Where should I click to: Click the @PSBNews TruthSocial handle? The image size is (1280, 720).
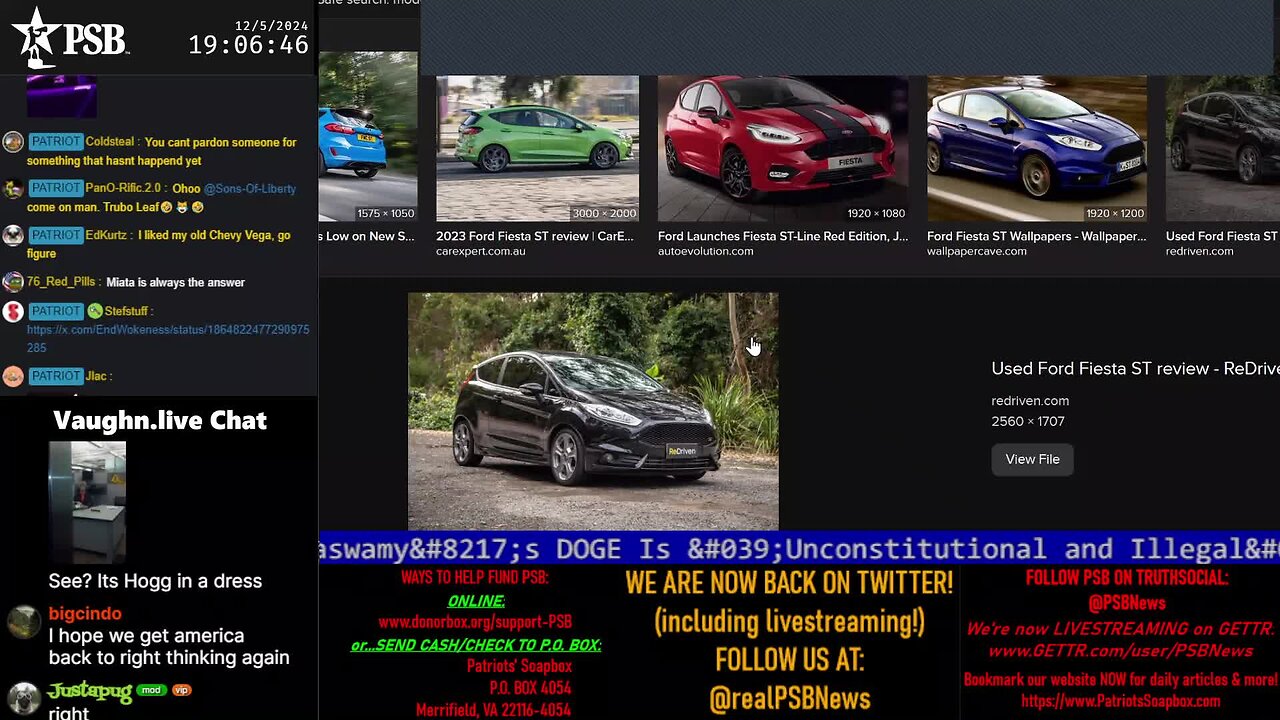(1127, 603)
